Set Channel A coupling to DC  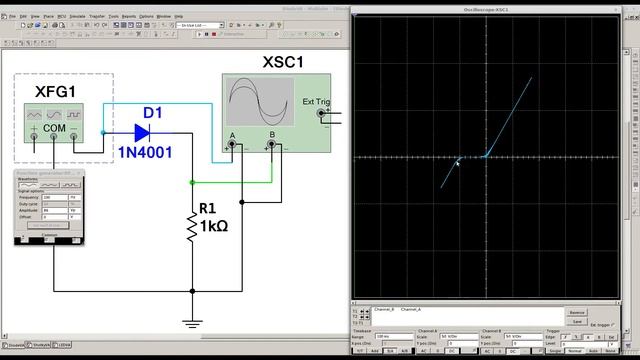click(x=451, y=351)
